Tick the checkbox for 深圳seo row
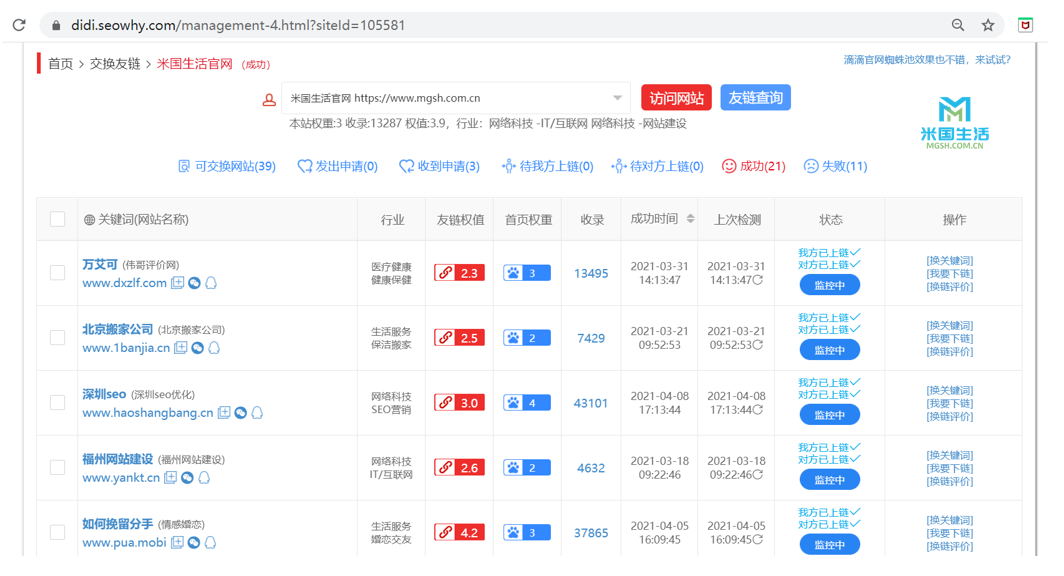The height and width of the screenshot is (576, 1064). 58,402
